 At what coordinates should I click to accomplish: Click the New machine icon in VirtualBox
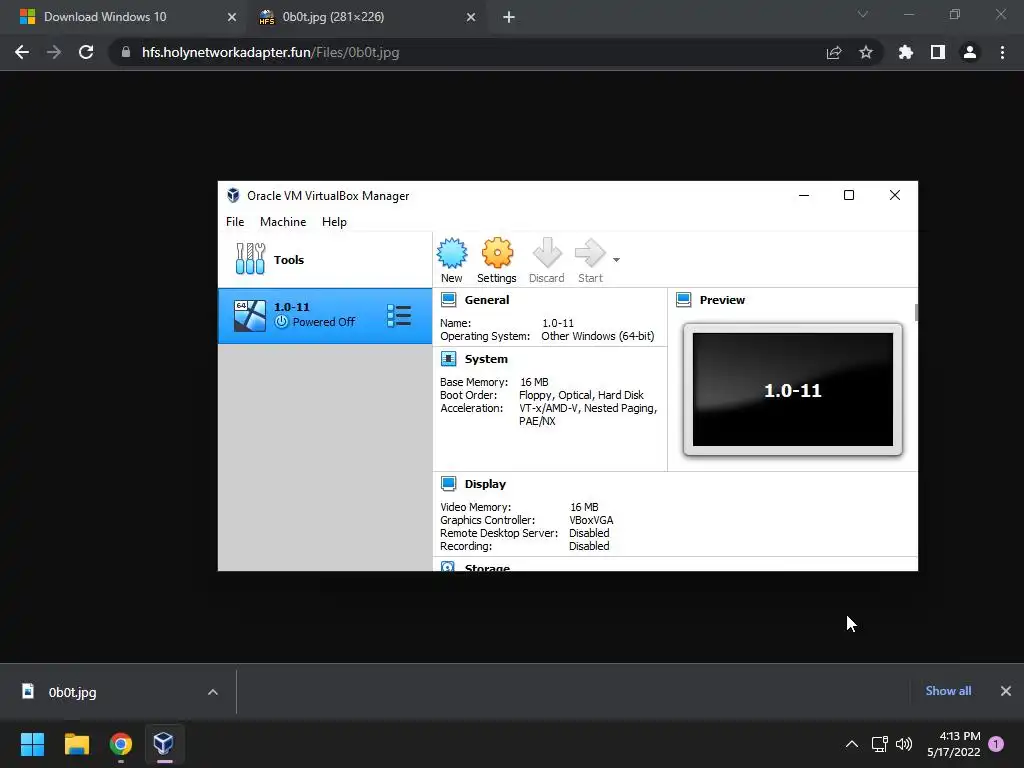click(x=451, y=253)
